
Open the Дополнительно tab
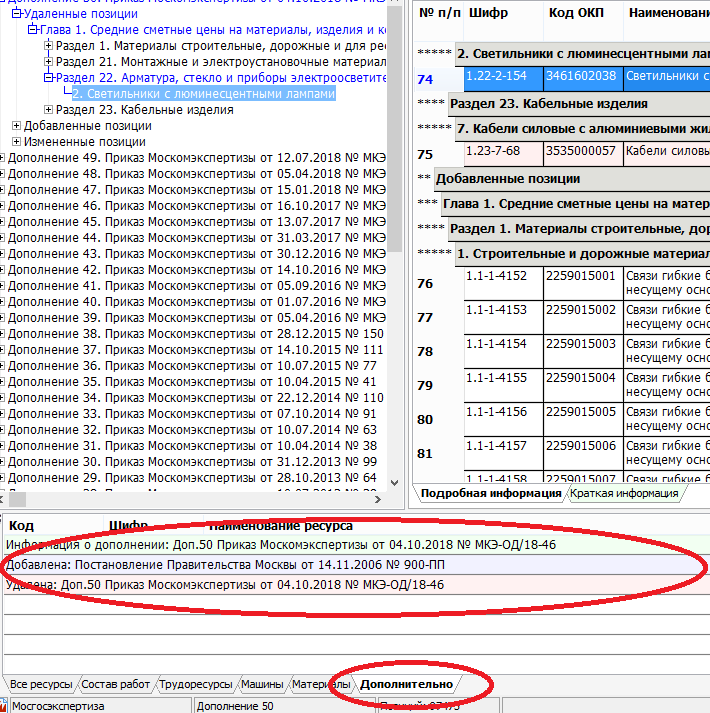tap(407, 684)
